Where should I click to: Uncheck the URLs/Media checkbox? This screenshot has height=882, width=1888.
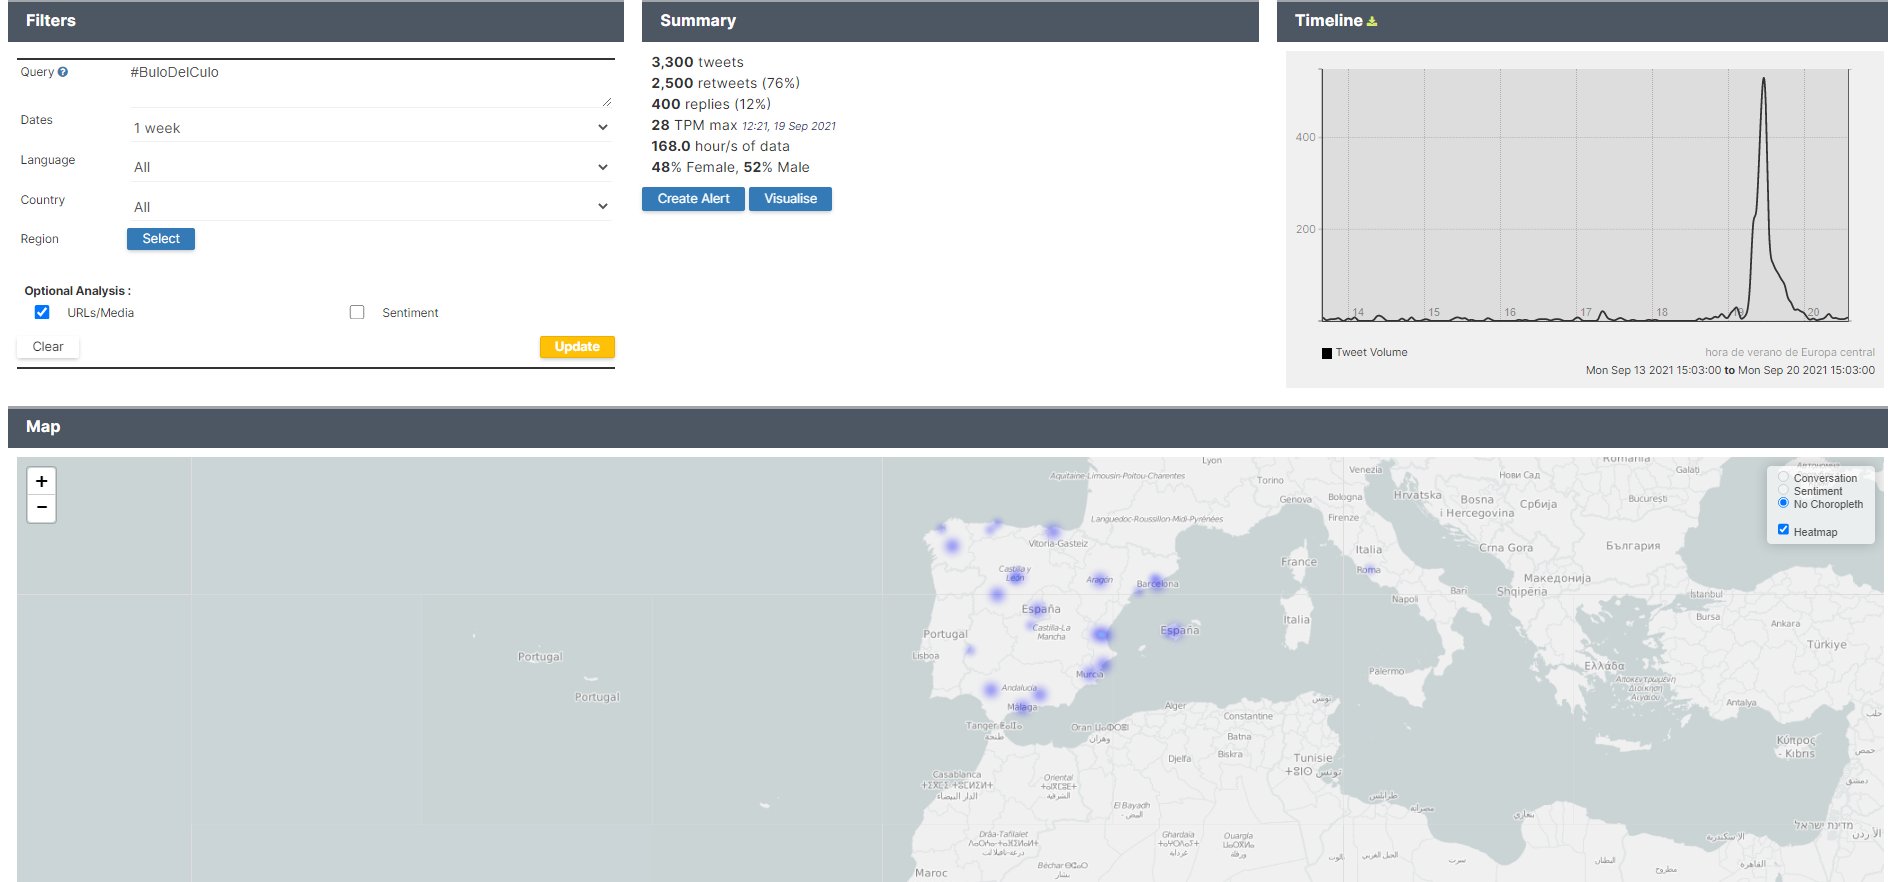(42, 312)
